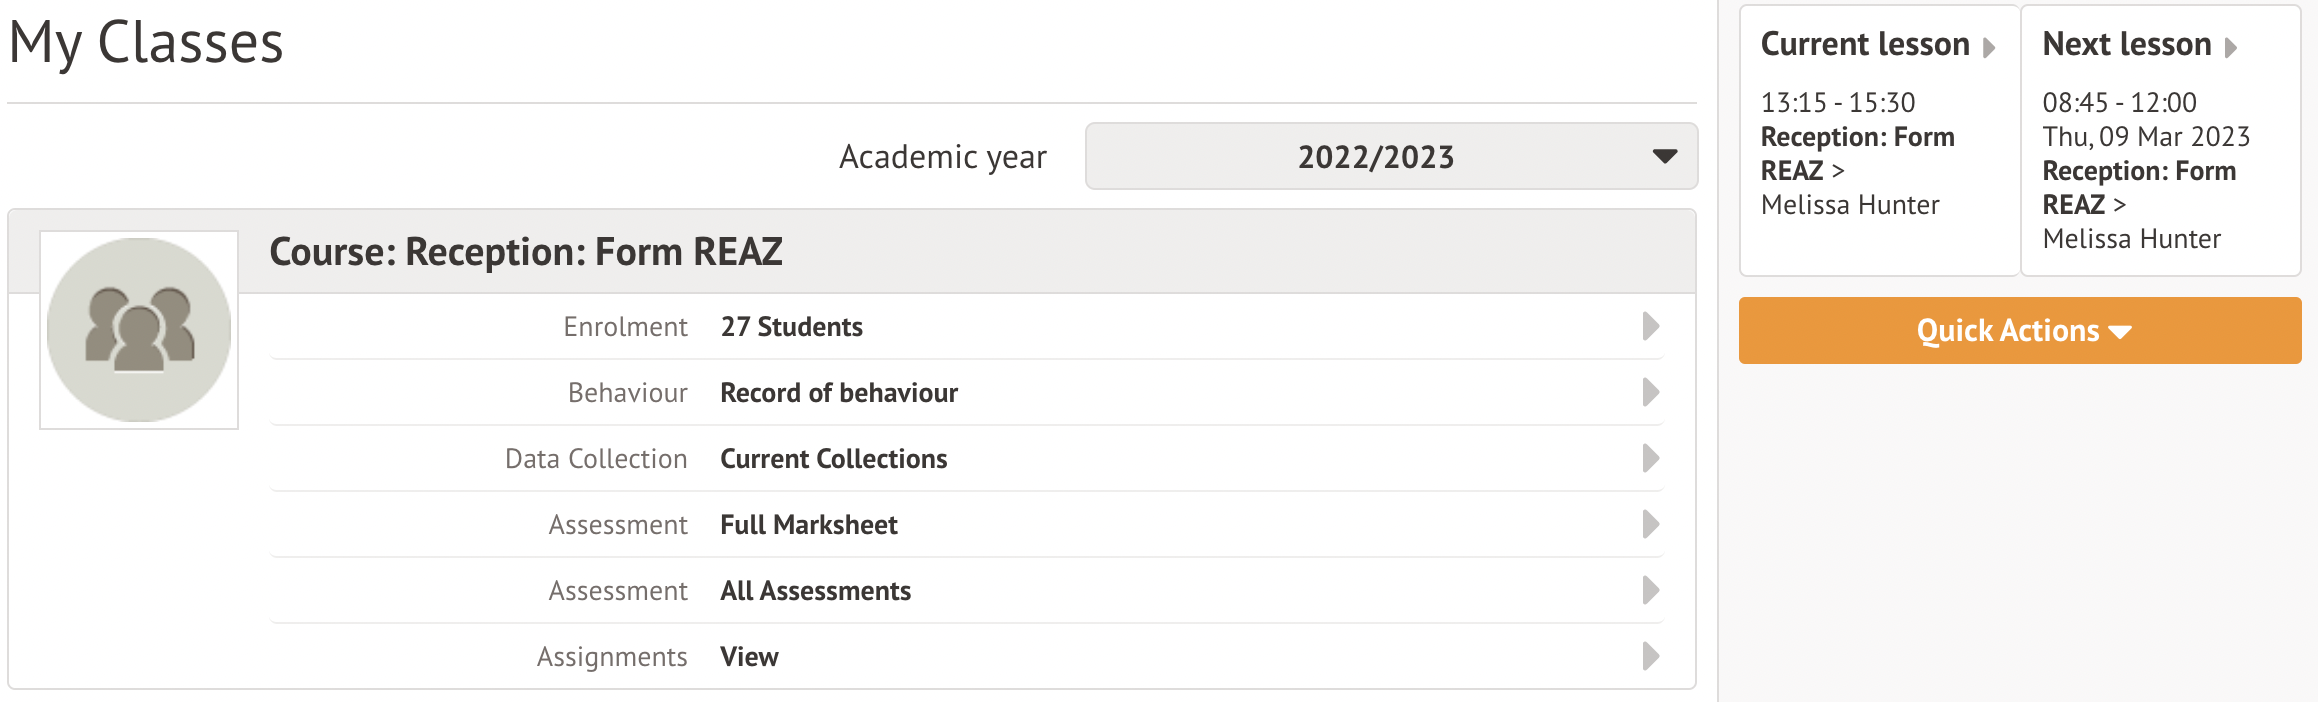
Task: Click the Course: Reception: Form REAZ title
Action: pyautogui.click(x=526, y=252)
